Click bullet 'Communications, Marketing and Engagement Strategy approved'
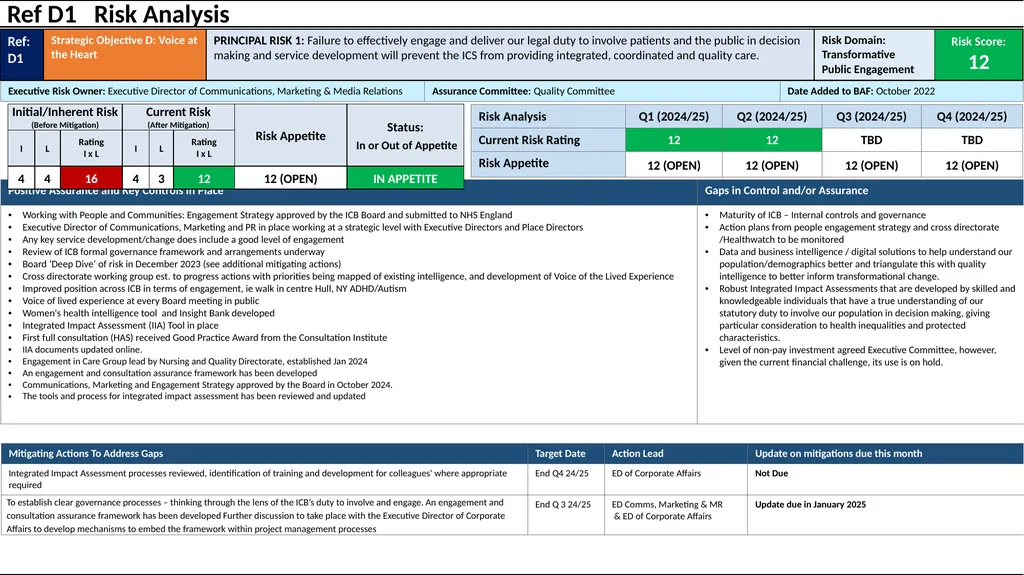 tap(207, 385)
